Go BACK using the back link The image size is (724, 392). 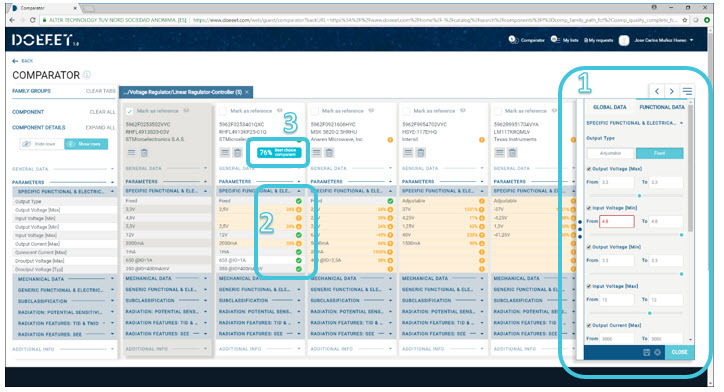coord(23,61)
